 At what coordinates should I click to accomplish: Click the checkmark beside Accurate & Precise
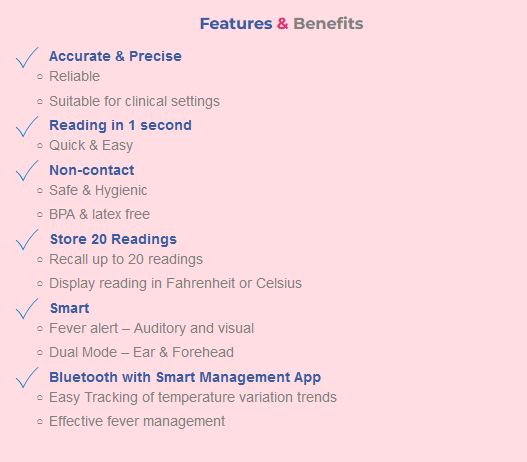27,57
